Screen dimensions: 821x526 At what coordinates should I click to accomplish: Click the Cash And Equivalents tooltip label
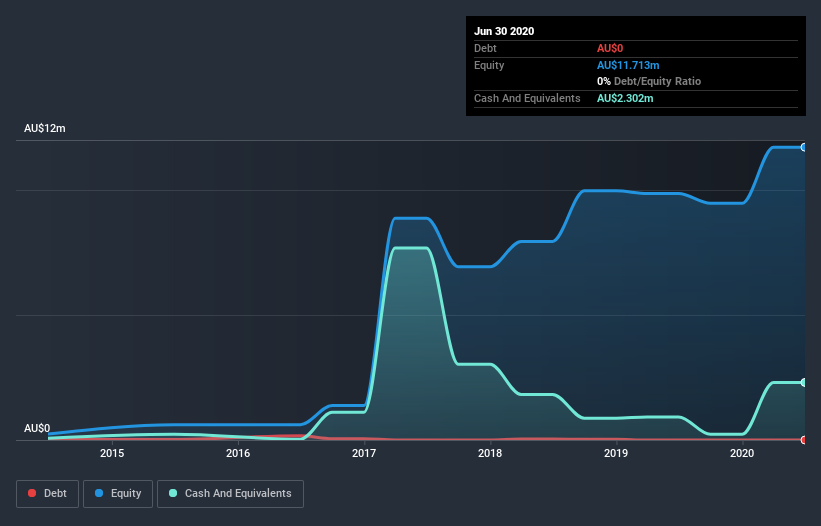coord(527,98)
